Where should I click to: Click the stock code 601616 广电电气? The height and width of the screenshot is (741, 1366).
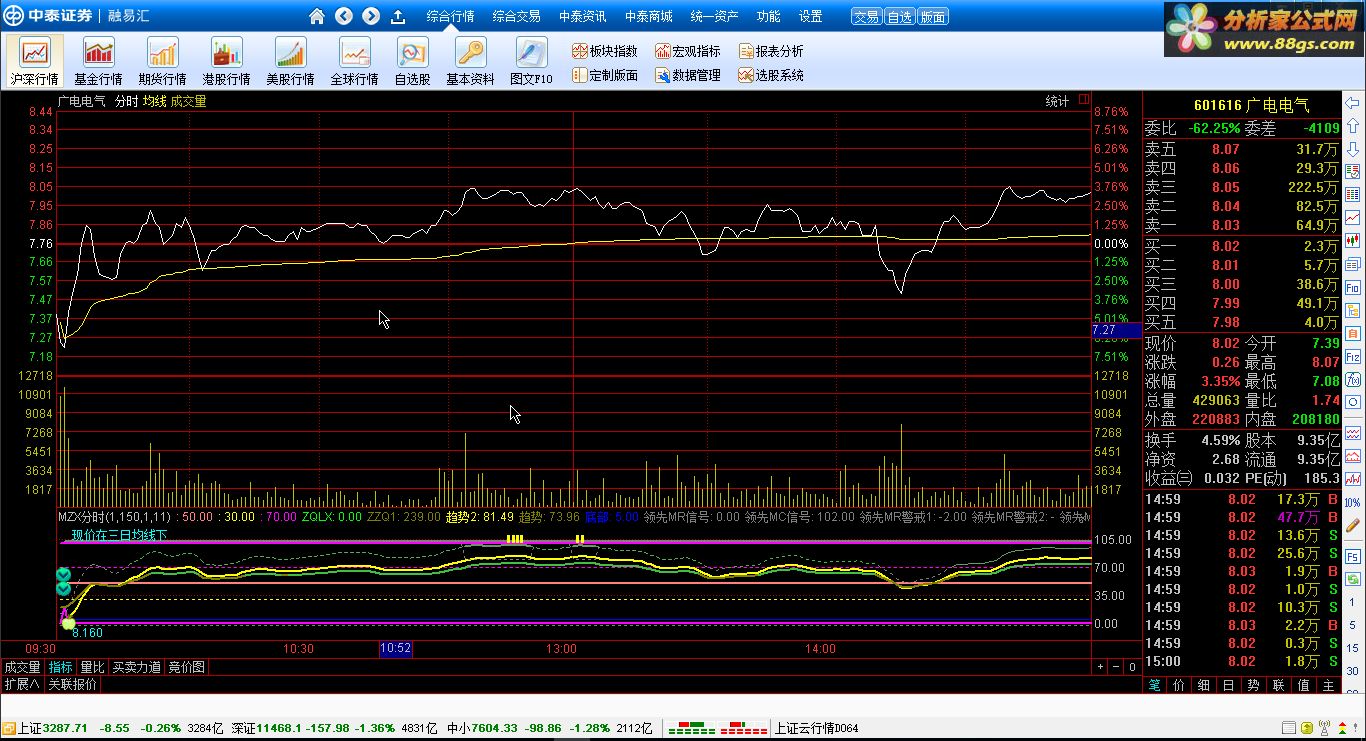pyautogui.click(x=1251, y=106)
